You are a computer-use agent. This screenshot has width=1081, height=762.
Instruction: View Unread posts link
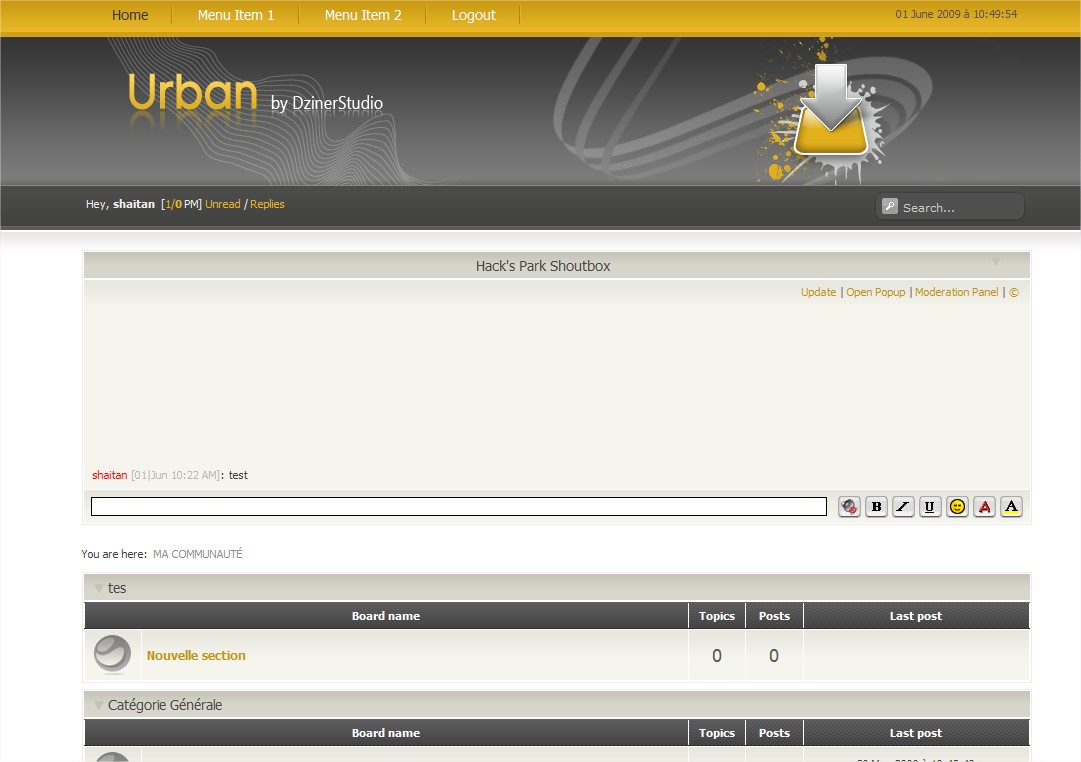[x=223, y=204]
